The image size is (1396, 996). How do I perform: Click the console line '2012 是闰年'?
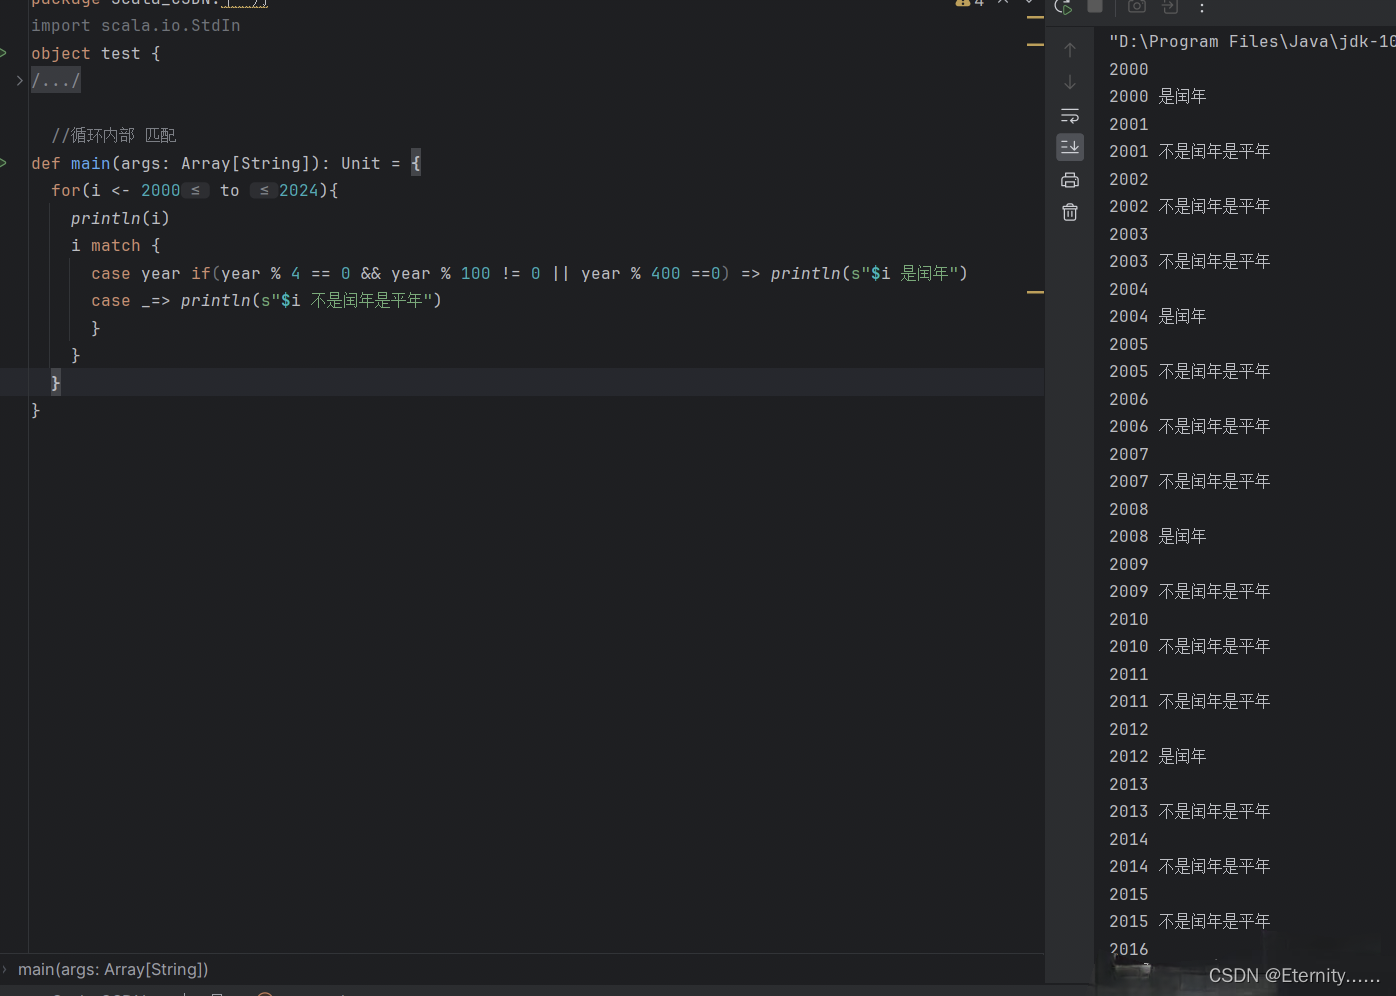1158,756
